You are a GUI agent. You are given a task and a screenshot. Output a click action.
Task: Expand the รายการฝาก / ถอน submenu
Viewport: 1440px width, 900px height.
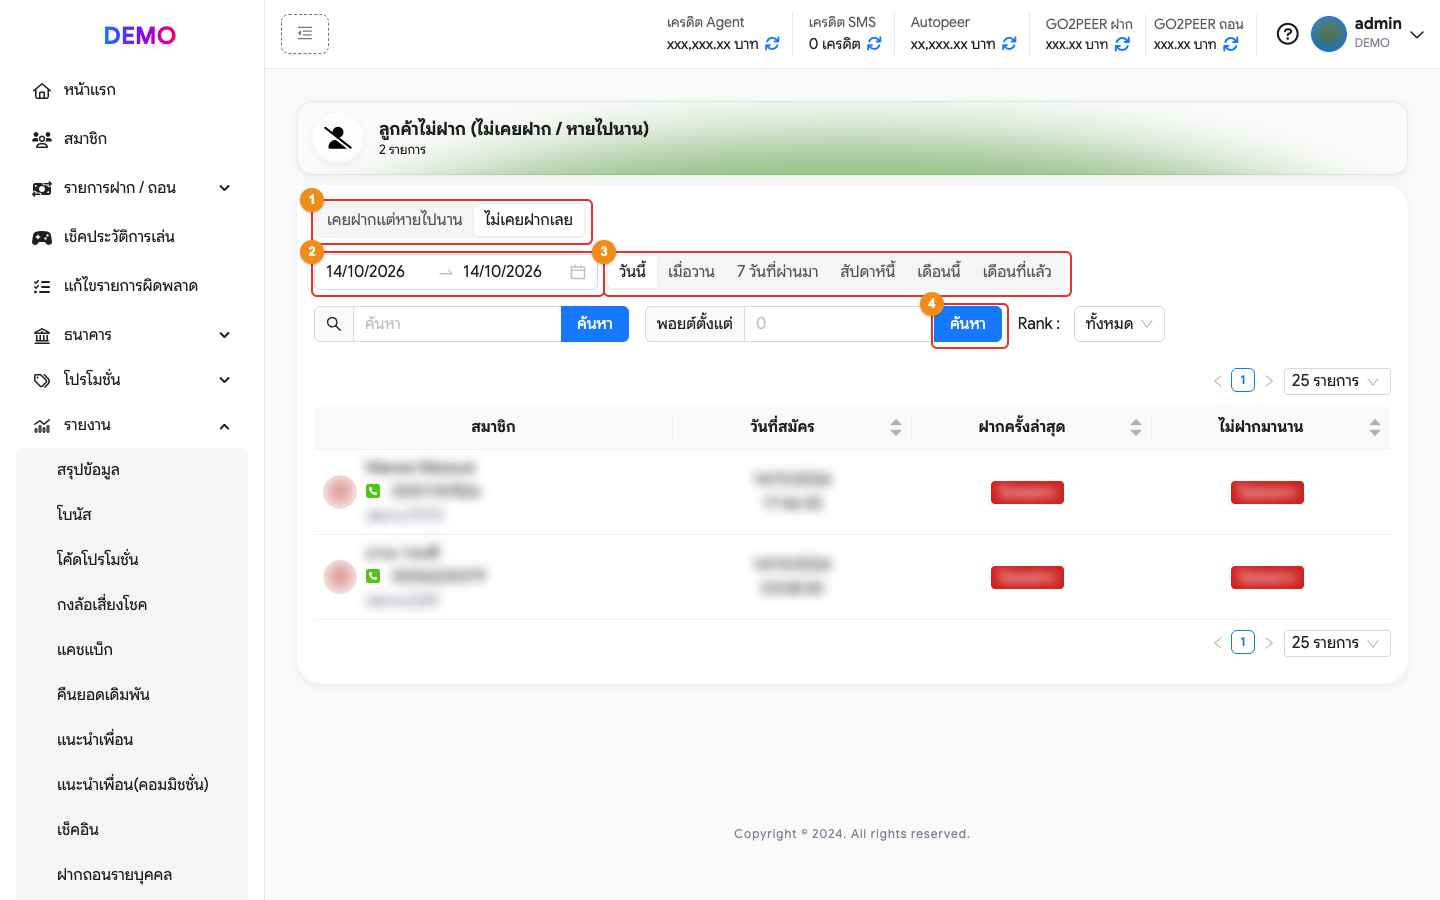[x=225, y=188]
